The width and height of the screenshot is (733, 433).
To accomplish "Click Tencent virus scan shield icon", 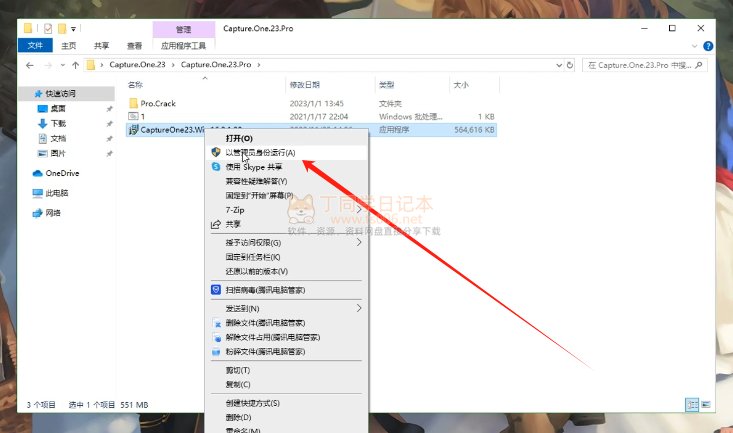I will click(216, 289).
